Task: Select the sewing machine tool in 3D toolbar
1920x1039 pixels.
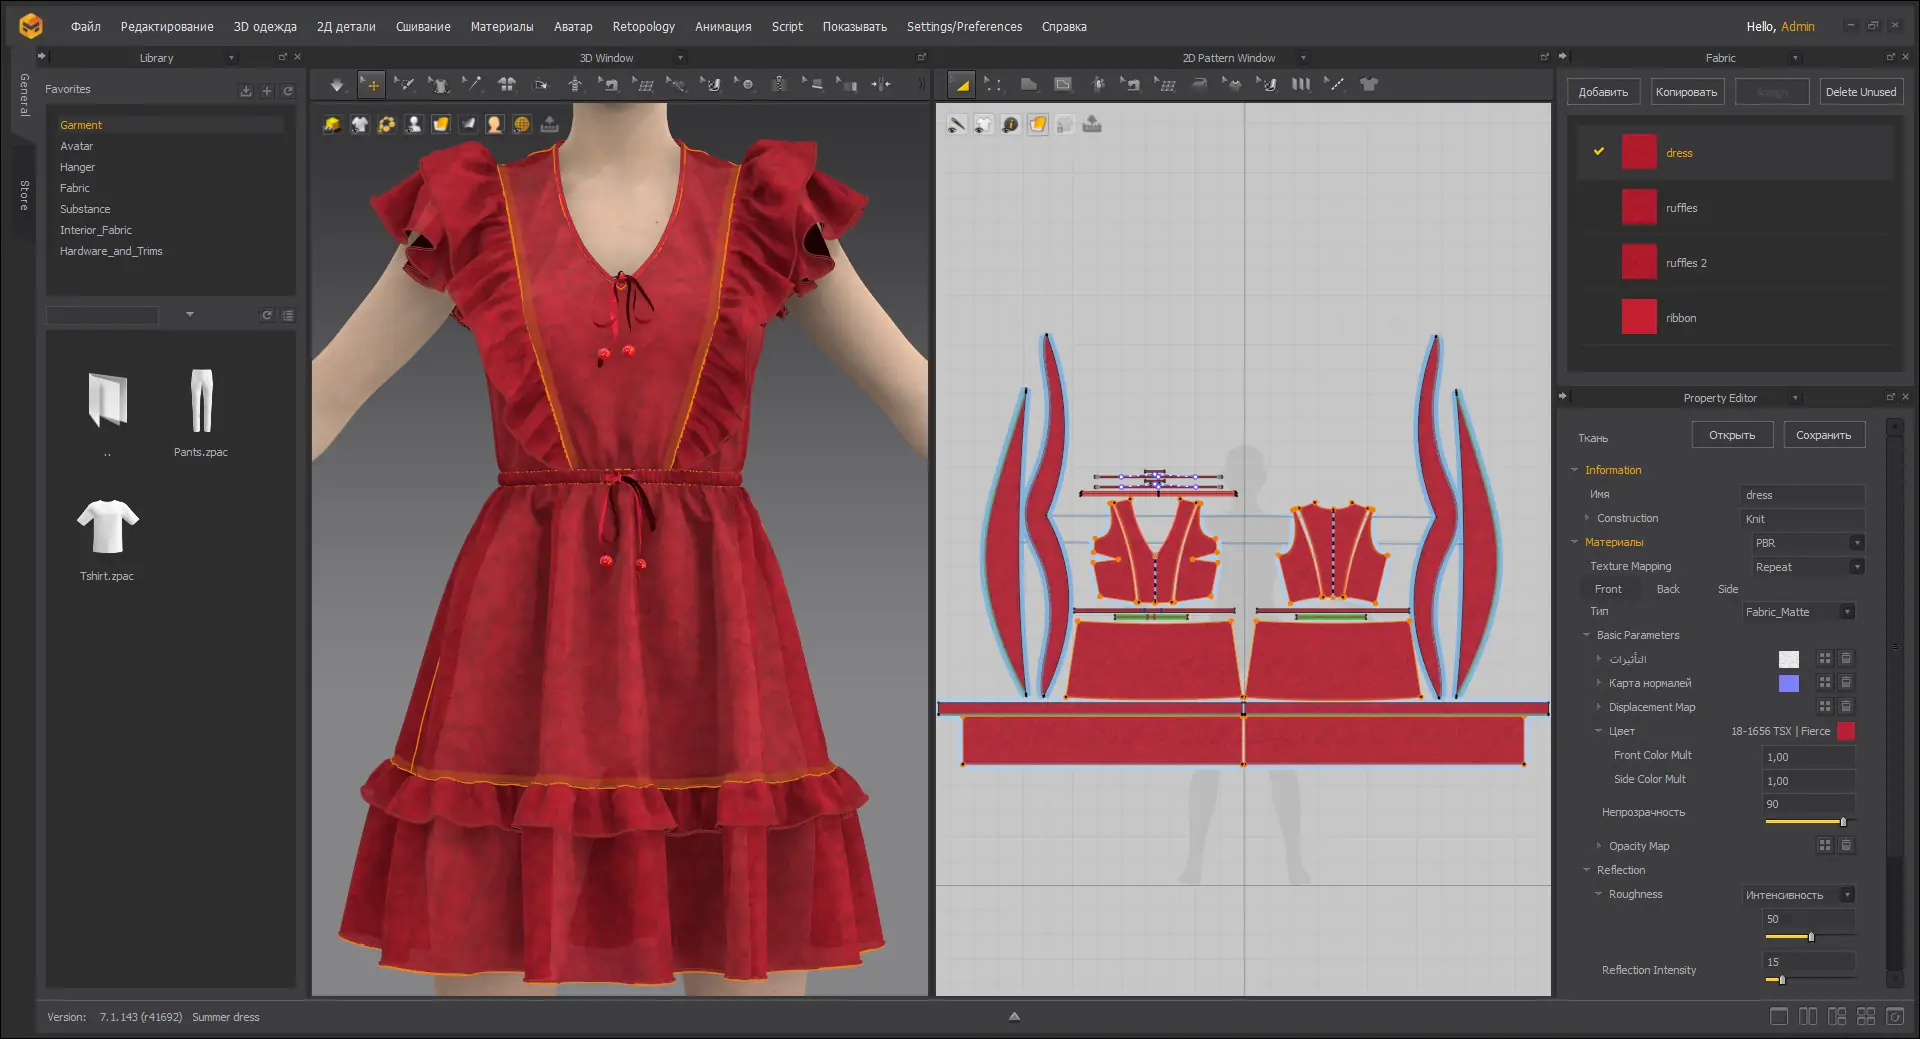Action: point(609,85)
